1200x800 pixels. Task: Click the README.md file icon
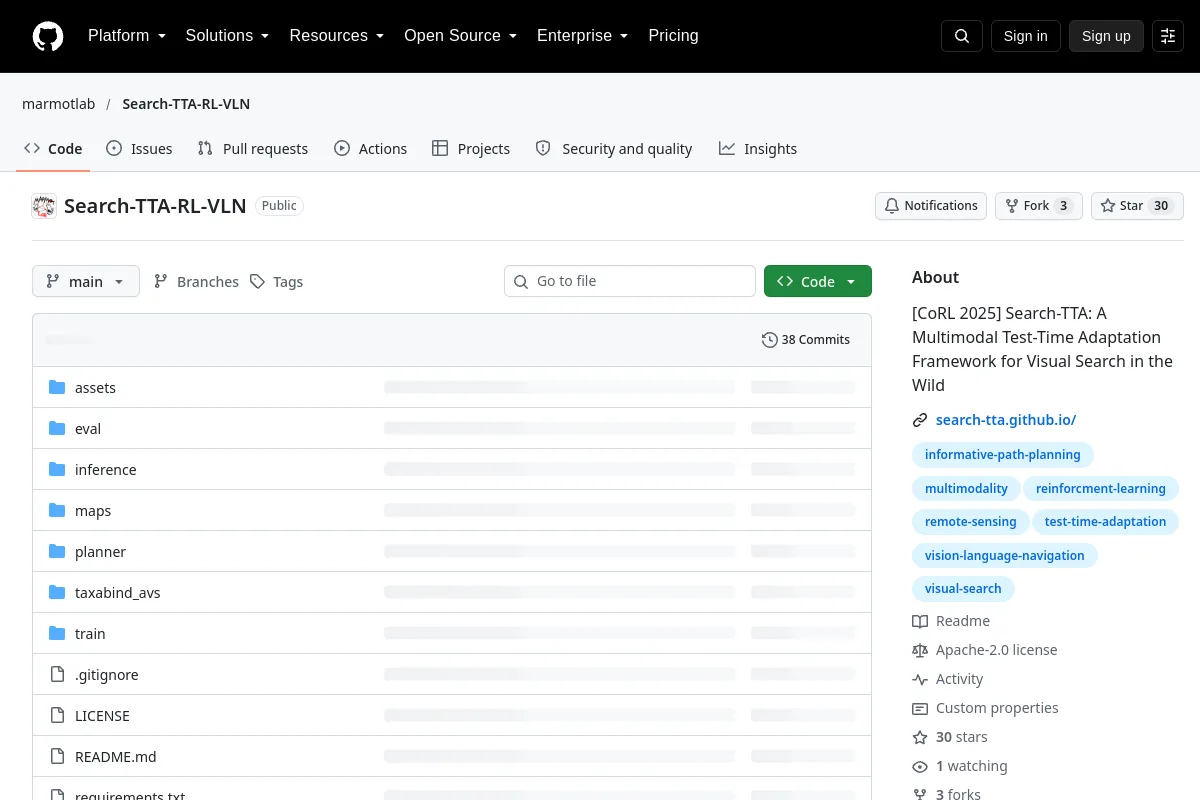pyautogui.click(x=57, y=756)
